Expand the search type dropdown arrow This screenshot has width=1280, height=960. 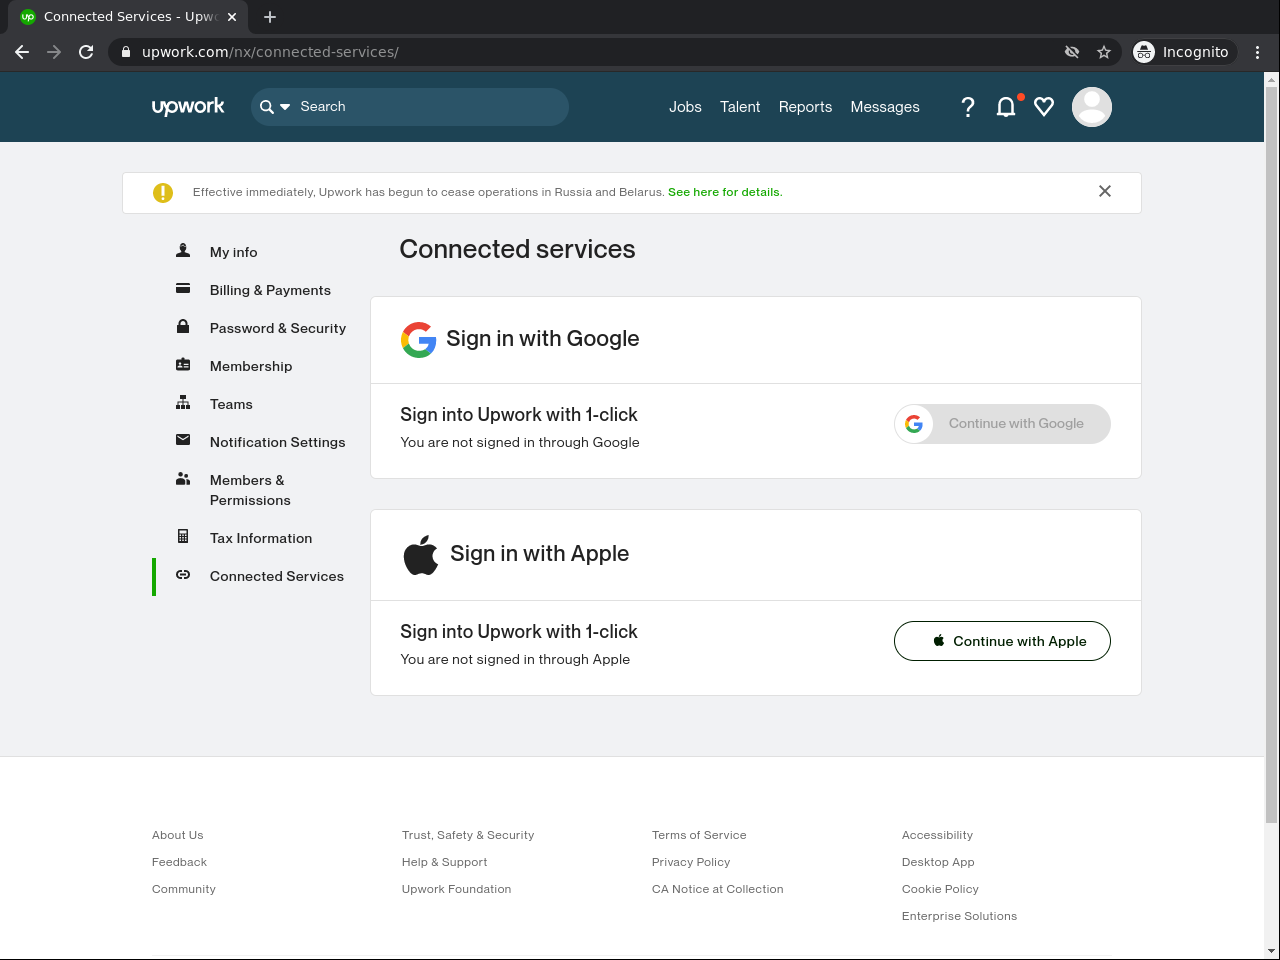coord(285,107)
